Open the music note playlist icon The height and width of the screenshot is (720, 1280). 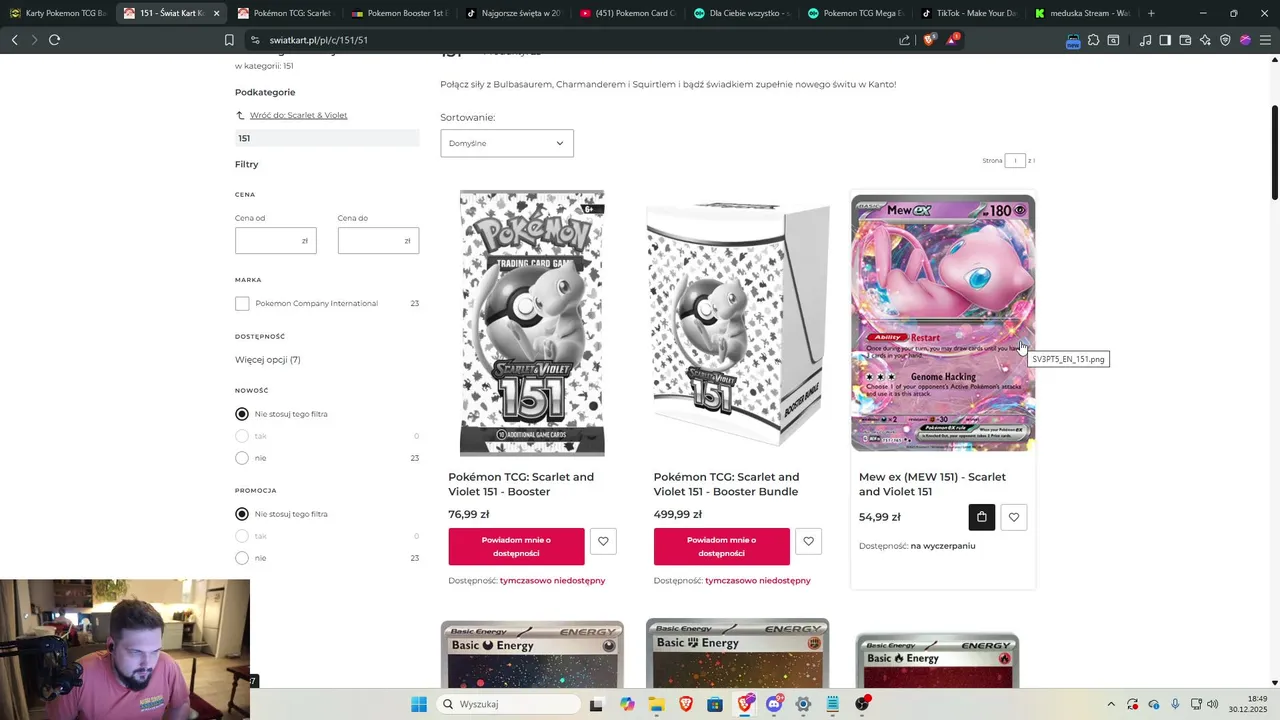pos(1145,40)
